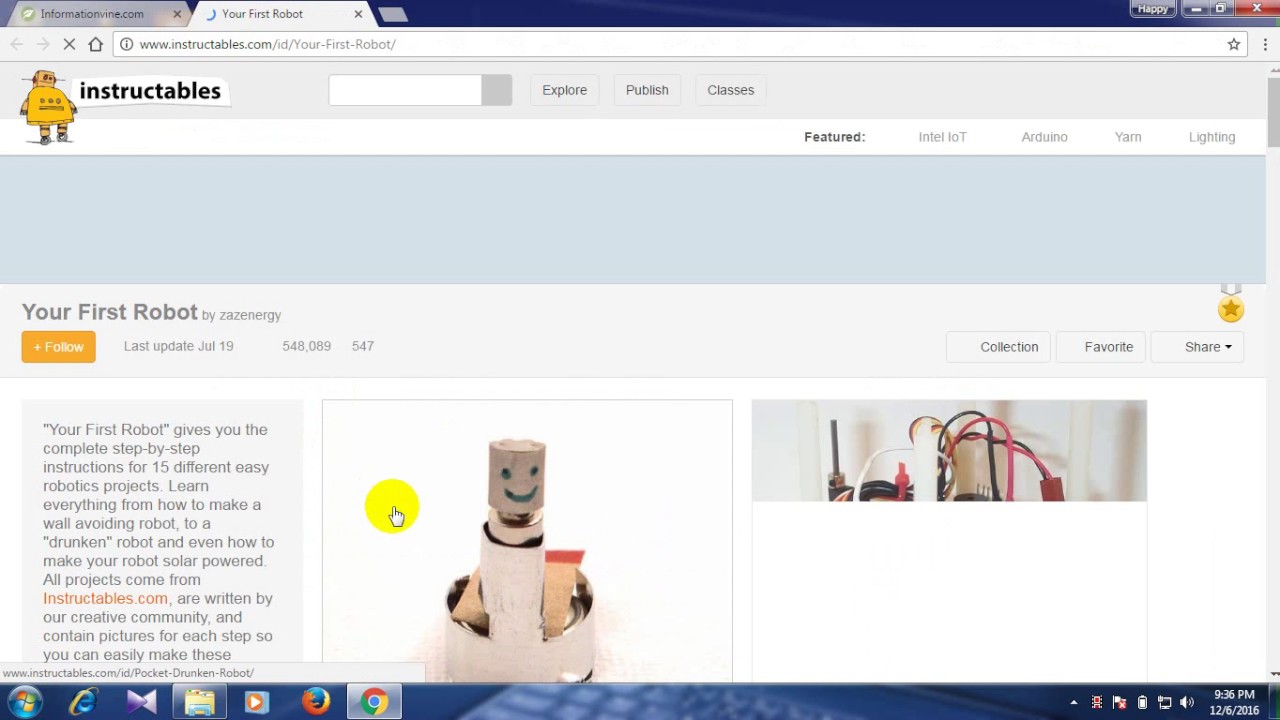Image resolution: width=1280 pixels, height=720 pixels.
Task: Close the Informationvine.com tab
Action: (x=177, y=14)
